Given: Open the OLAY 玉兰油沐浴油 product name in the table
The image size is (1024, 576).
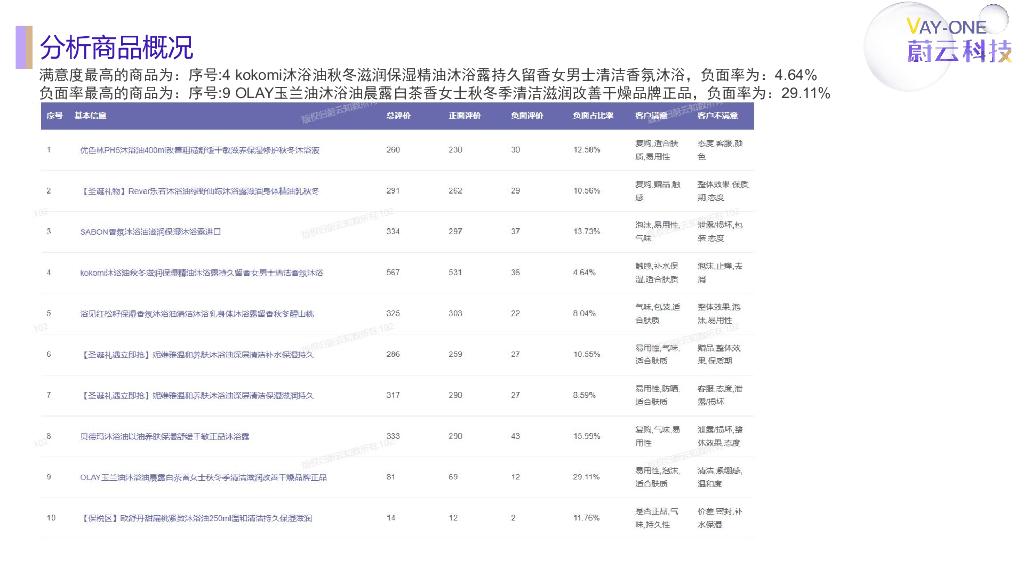Looking at the screenshot, I should (203, 477).
